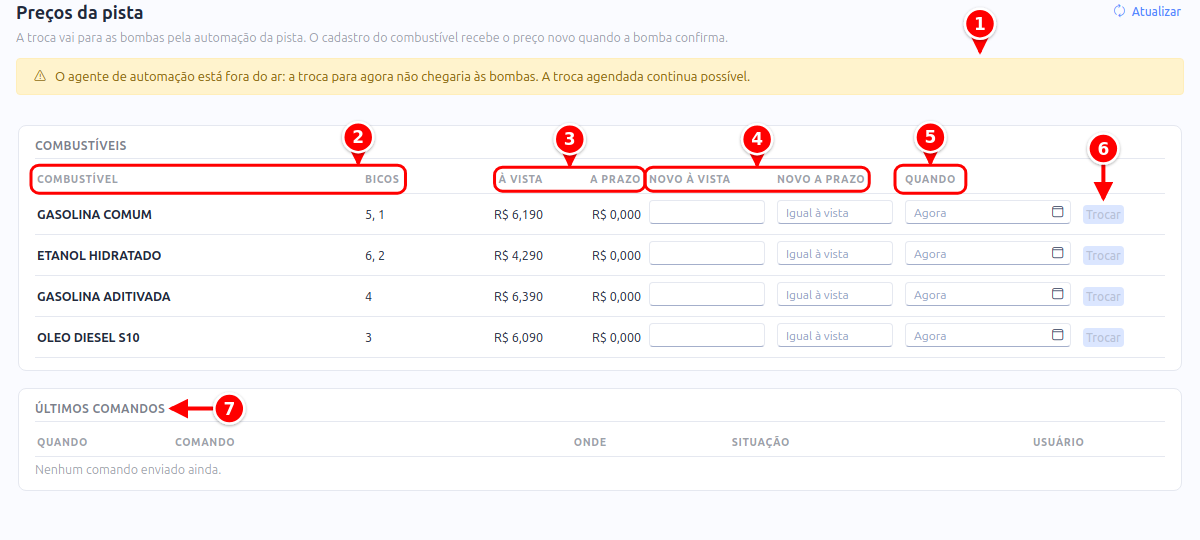Click new à vista price field for GASOLINA ADITIVADA

pos(707,294)
